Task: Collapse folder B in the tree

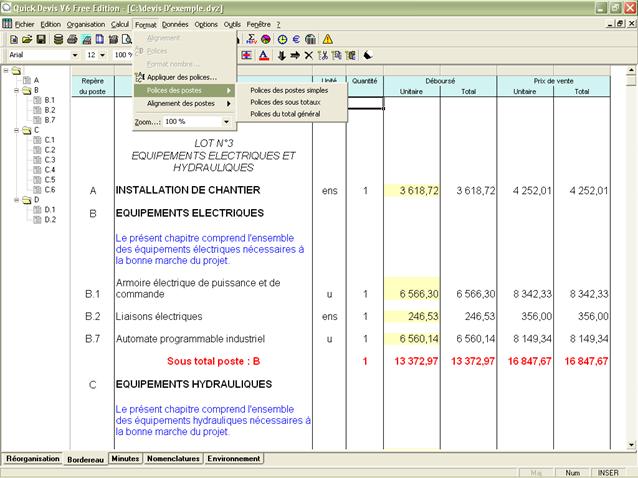Action: point(17,90)
